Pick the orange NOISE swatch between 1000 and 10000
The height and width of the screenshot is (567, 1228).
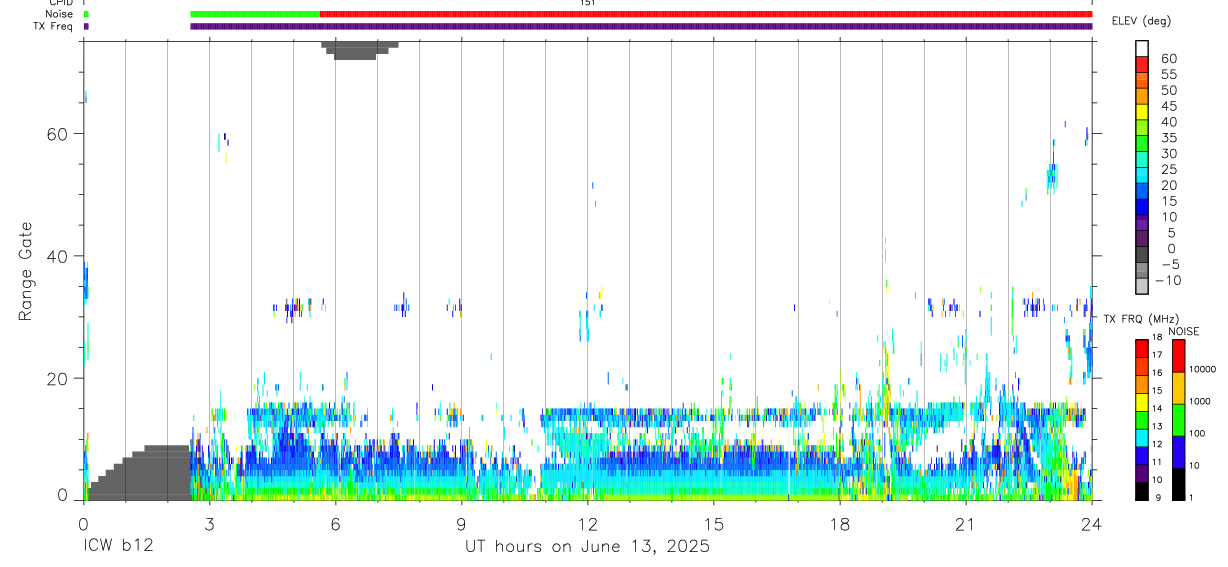[x=1178, y=388]
